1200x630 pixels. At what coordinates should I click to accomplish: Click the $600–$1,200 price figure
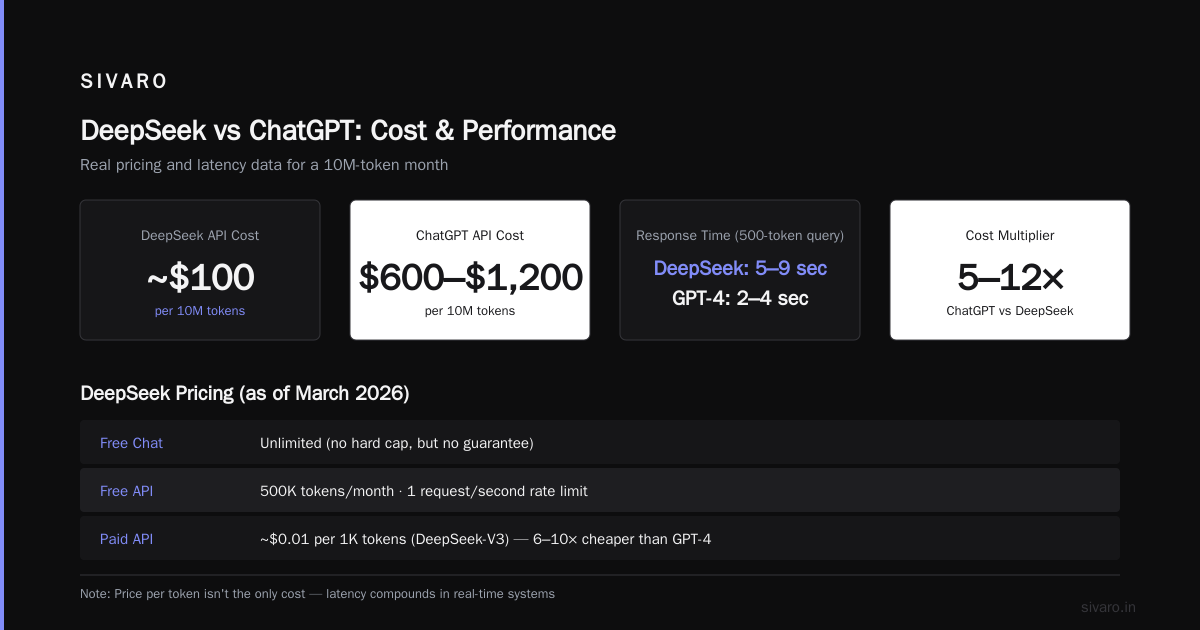[470, 277]
